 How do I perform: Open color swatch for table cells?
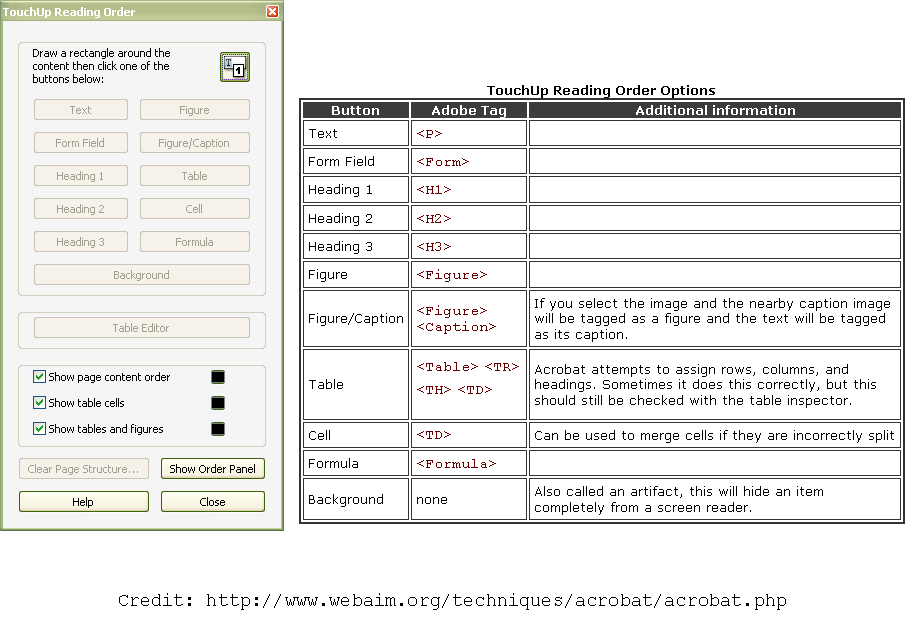click(218, 403)
